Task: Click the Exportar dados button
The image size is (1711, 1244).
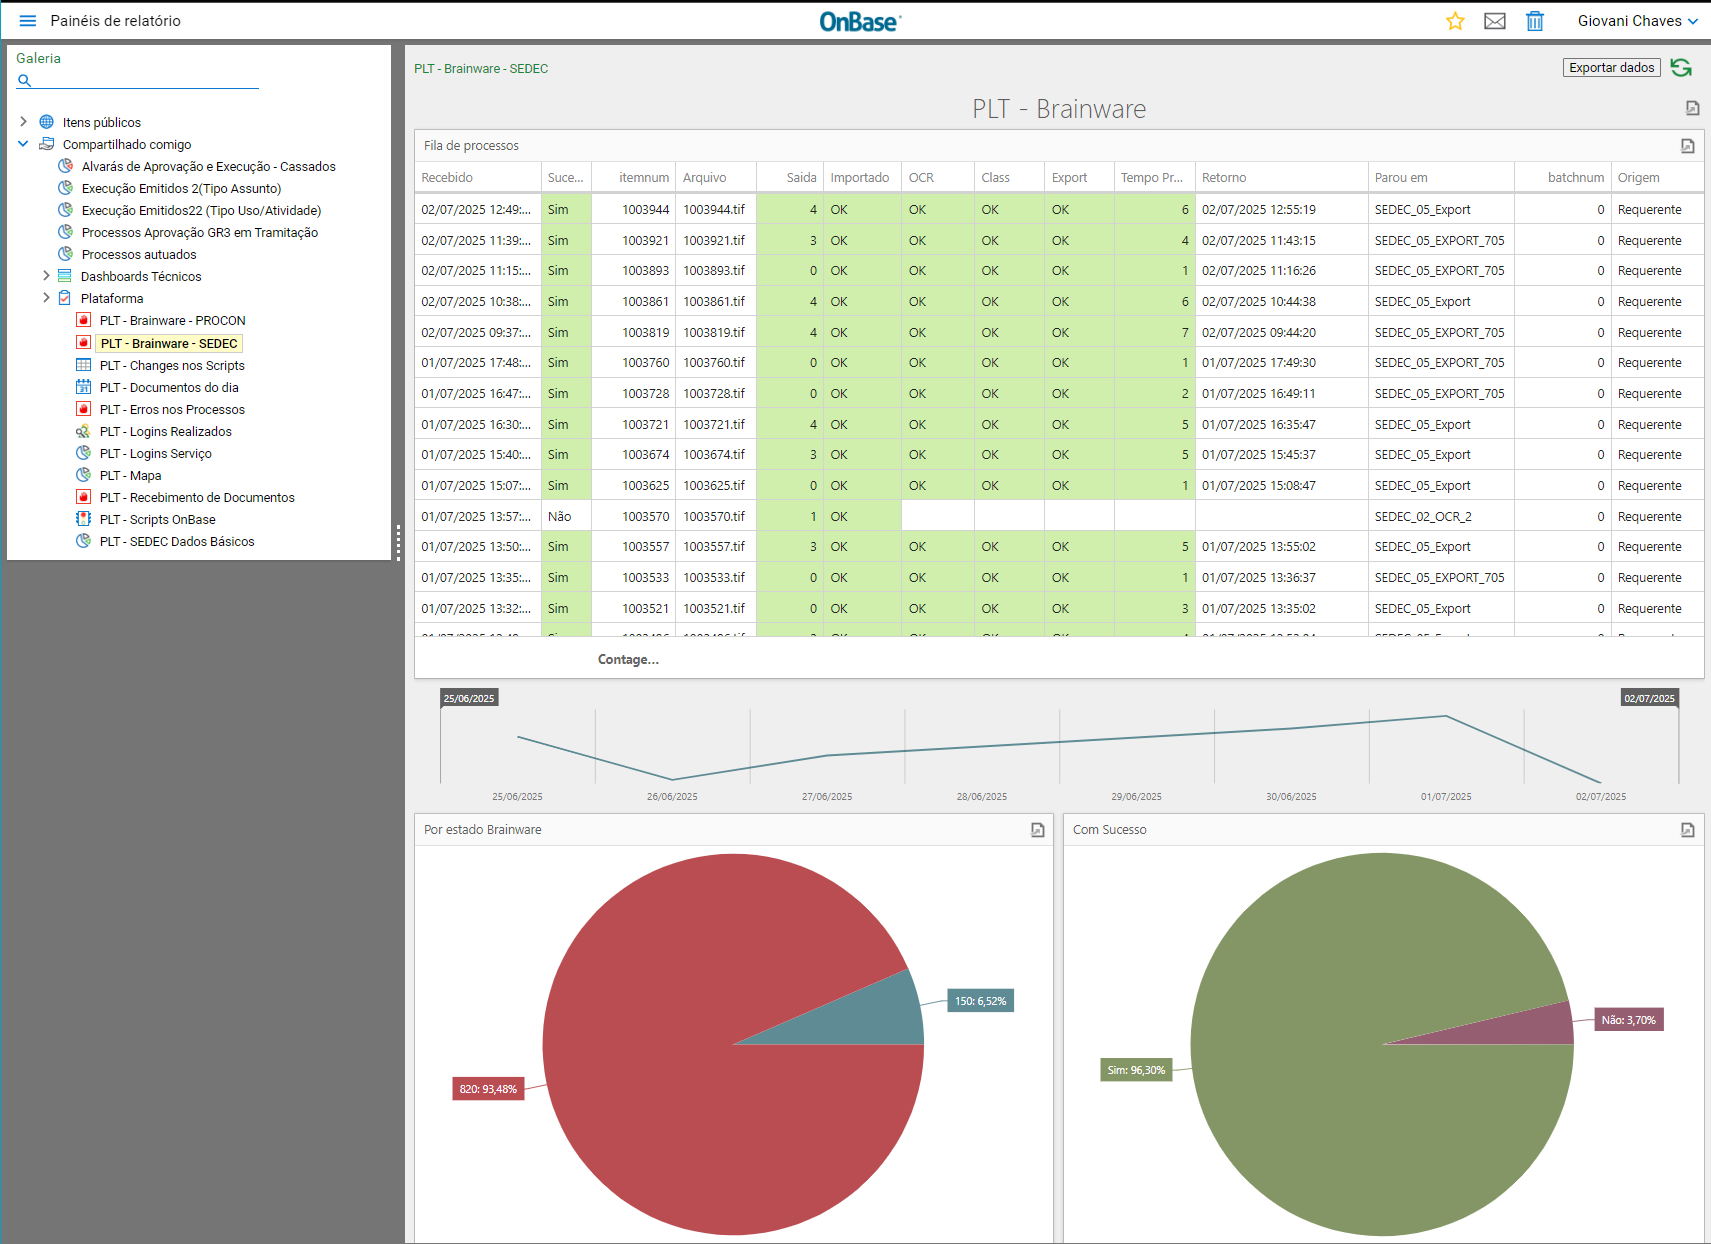Action: [x=1611, y=68]
